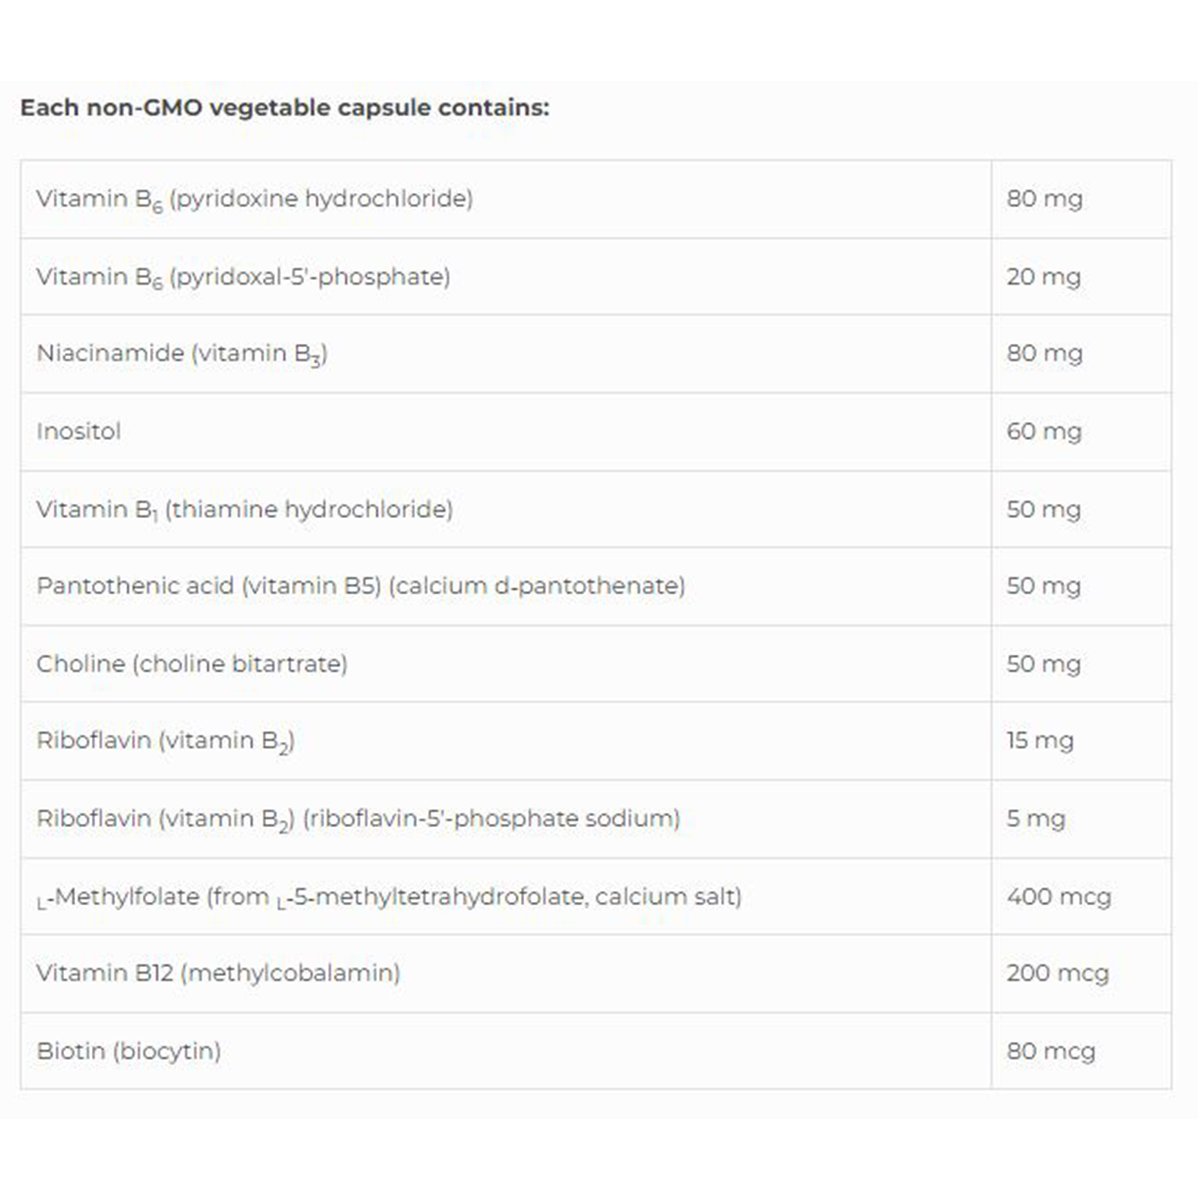Image resolution: width=1200 pixels, height=1200 pixels.
Task: Select the Biotin (biocytin) label
Action: pos(128,1051)
